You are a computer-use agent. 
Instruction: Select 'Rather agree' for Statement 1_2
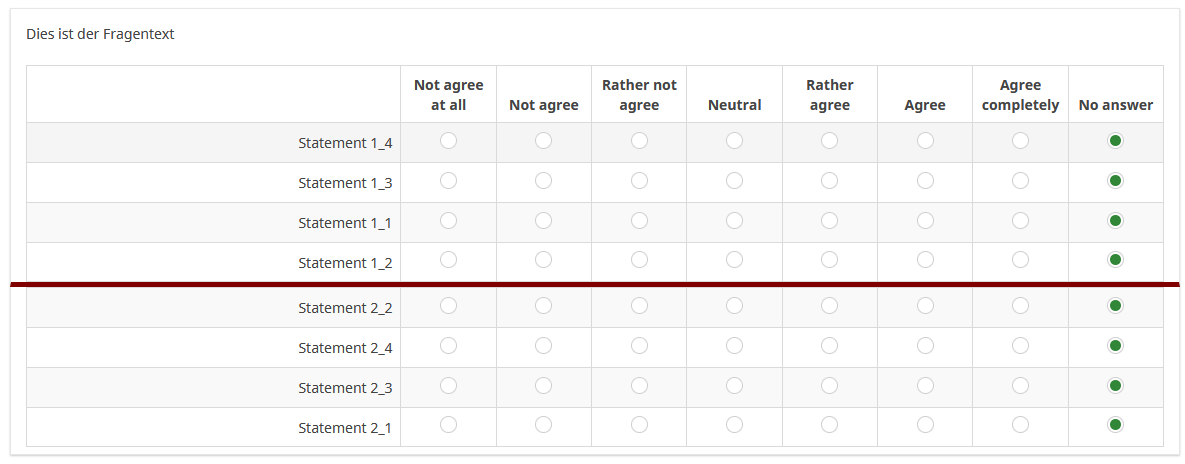click(829, 260)
